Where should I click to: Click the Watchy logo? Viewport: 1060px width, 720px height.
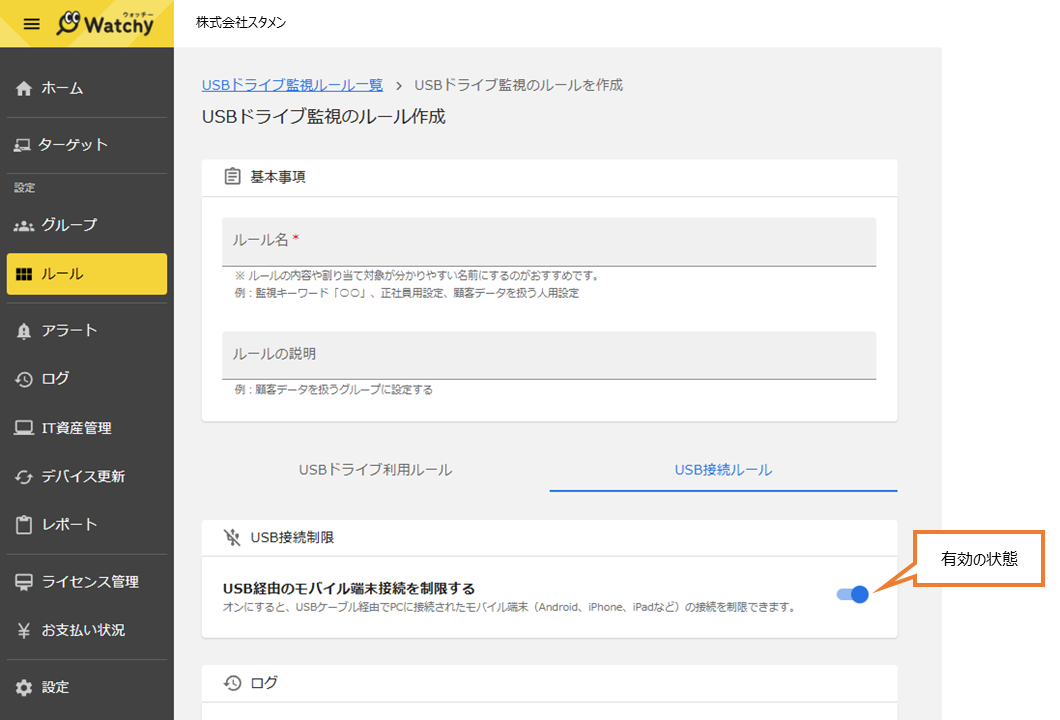pos(105,24)
